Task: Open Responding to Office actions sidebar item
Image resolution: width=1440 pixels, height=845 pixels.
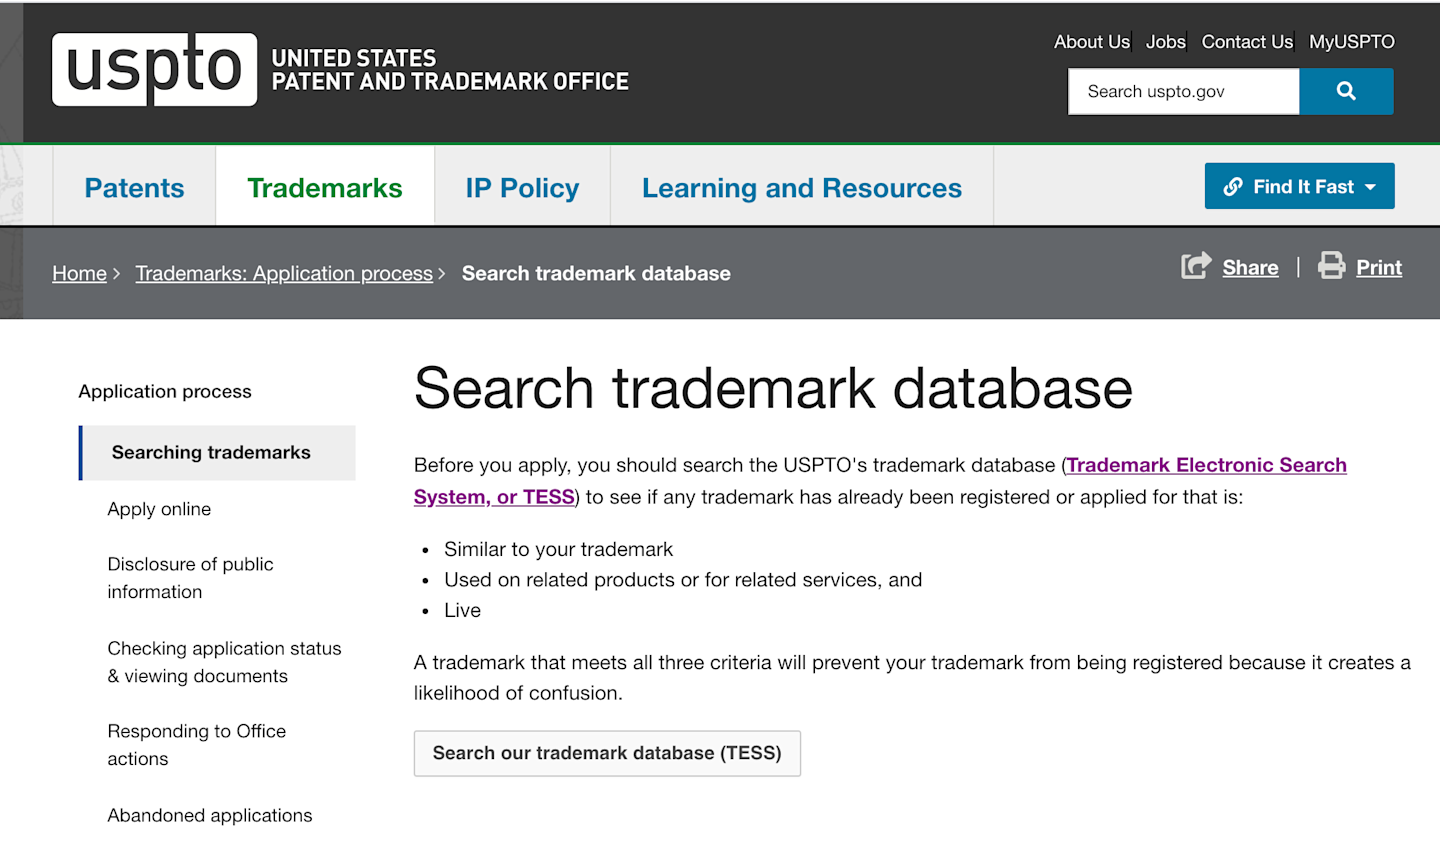Action: point(196,745)
